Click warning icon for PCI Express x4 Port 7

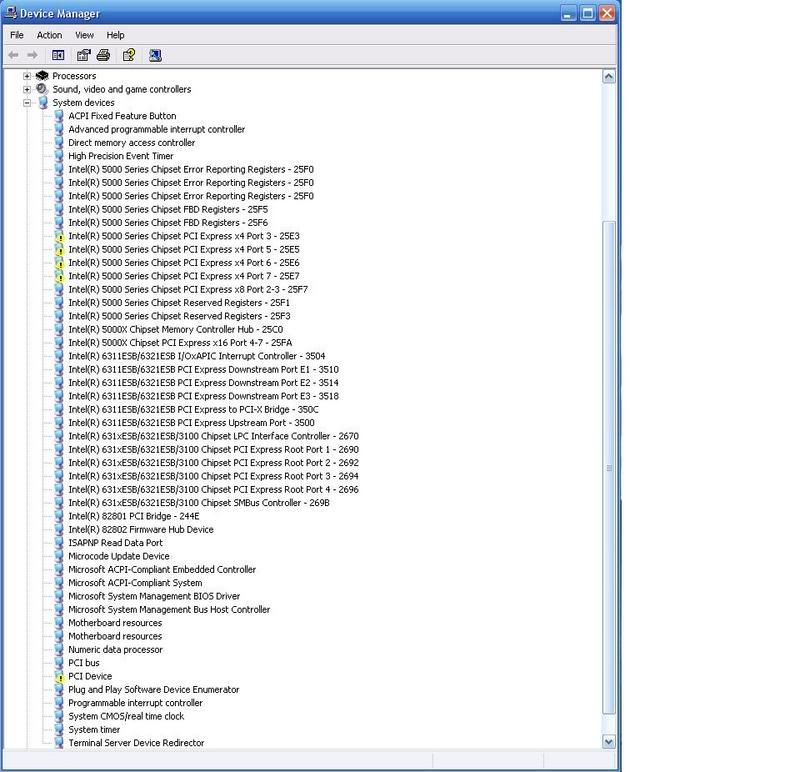(x=59, y=276)
